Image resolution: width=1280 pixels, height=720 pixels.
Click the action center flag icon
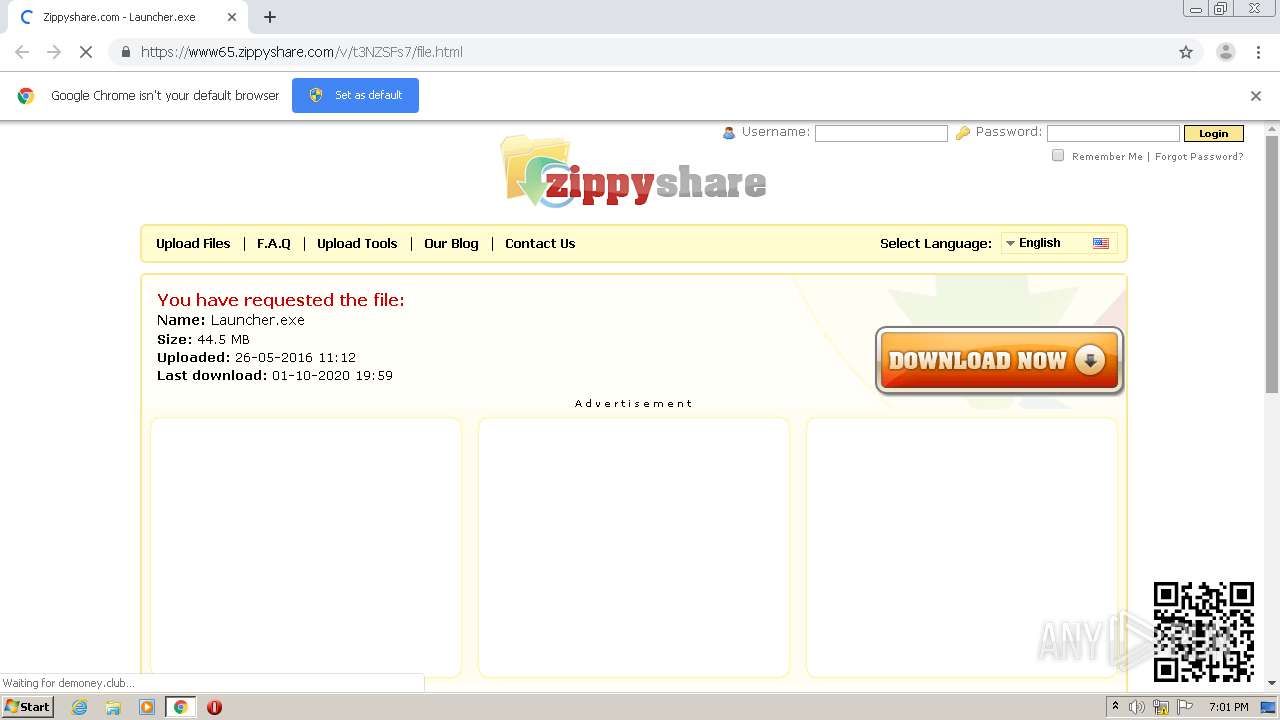pos(1184,707)
